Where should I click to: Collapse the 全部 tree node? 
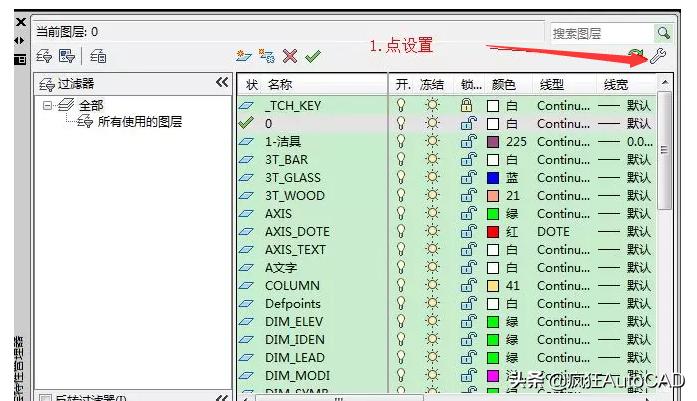(x=47, y=105)
